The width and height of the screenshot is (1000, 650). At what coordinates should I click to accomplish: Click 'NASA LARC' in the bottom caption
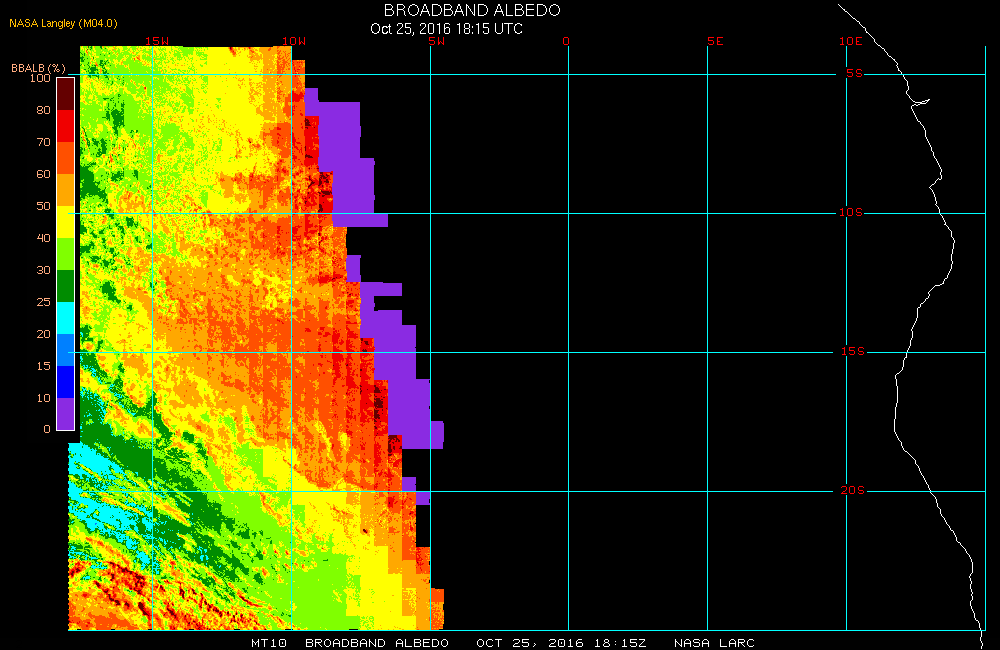click(x=714, y=643)
